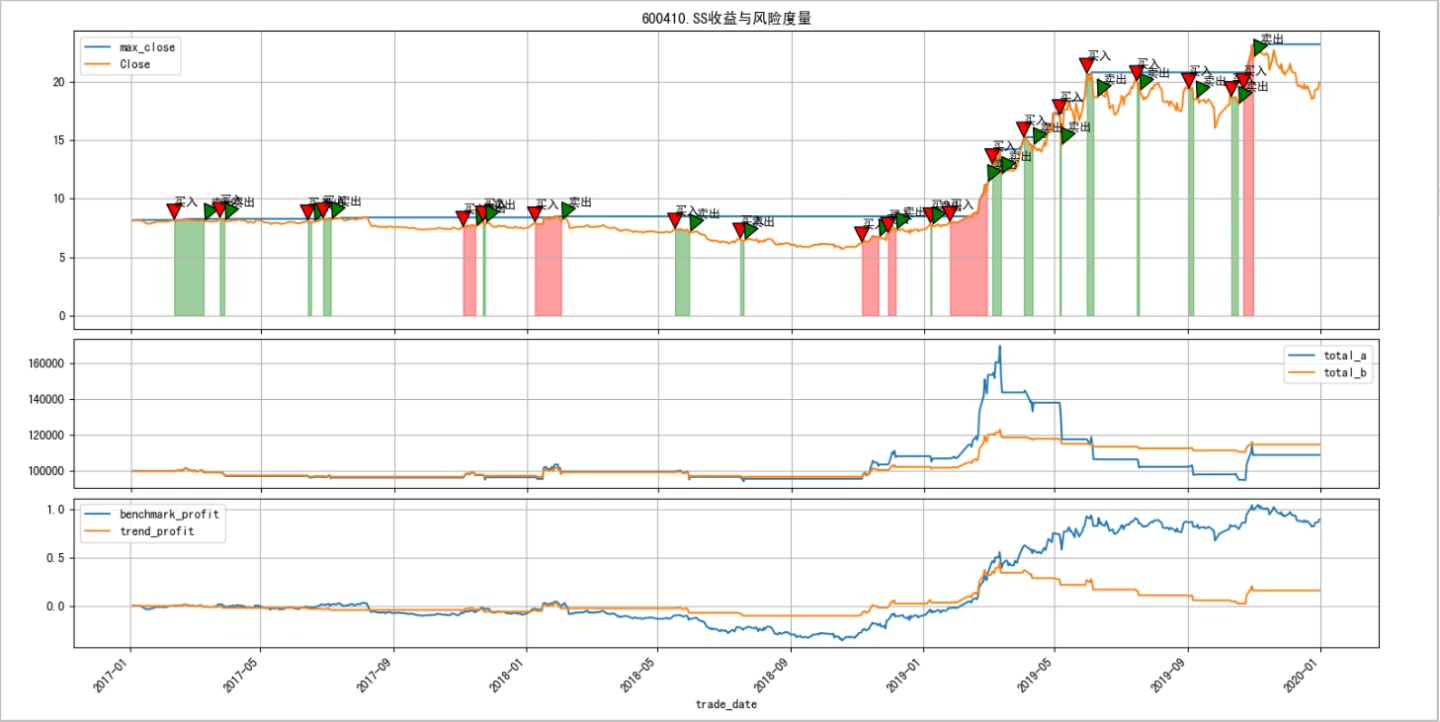Click the orange total_b legend line swatch
Viewport: 1440px width, 722px height.
(x=1301, y=373)
